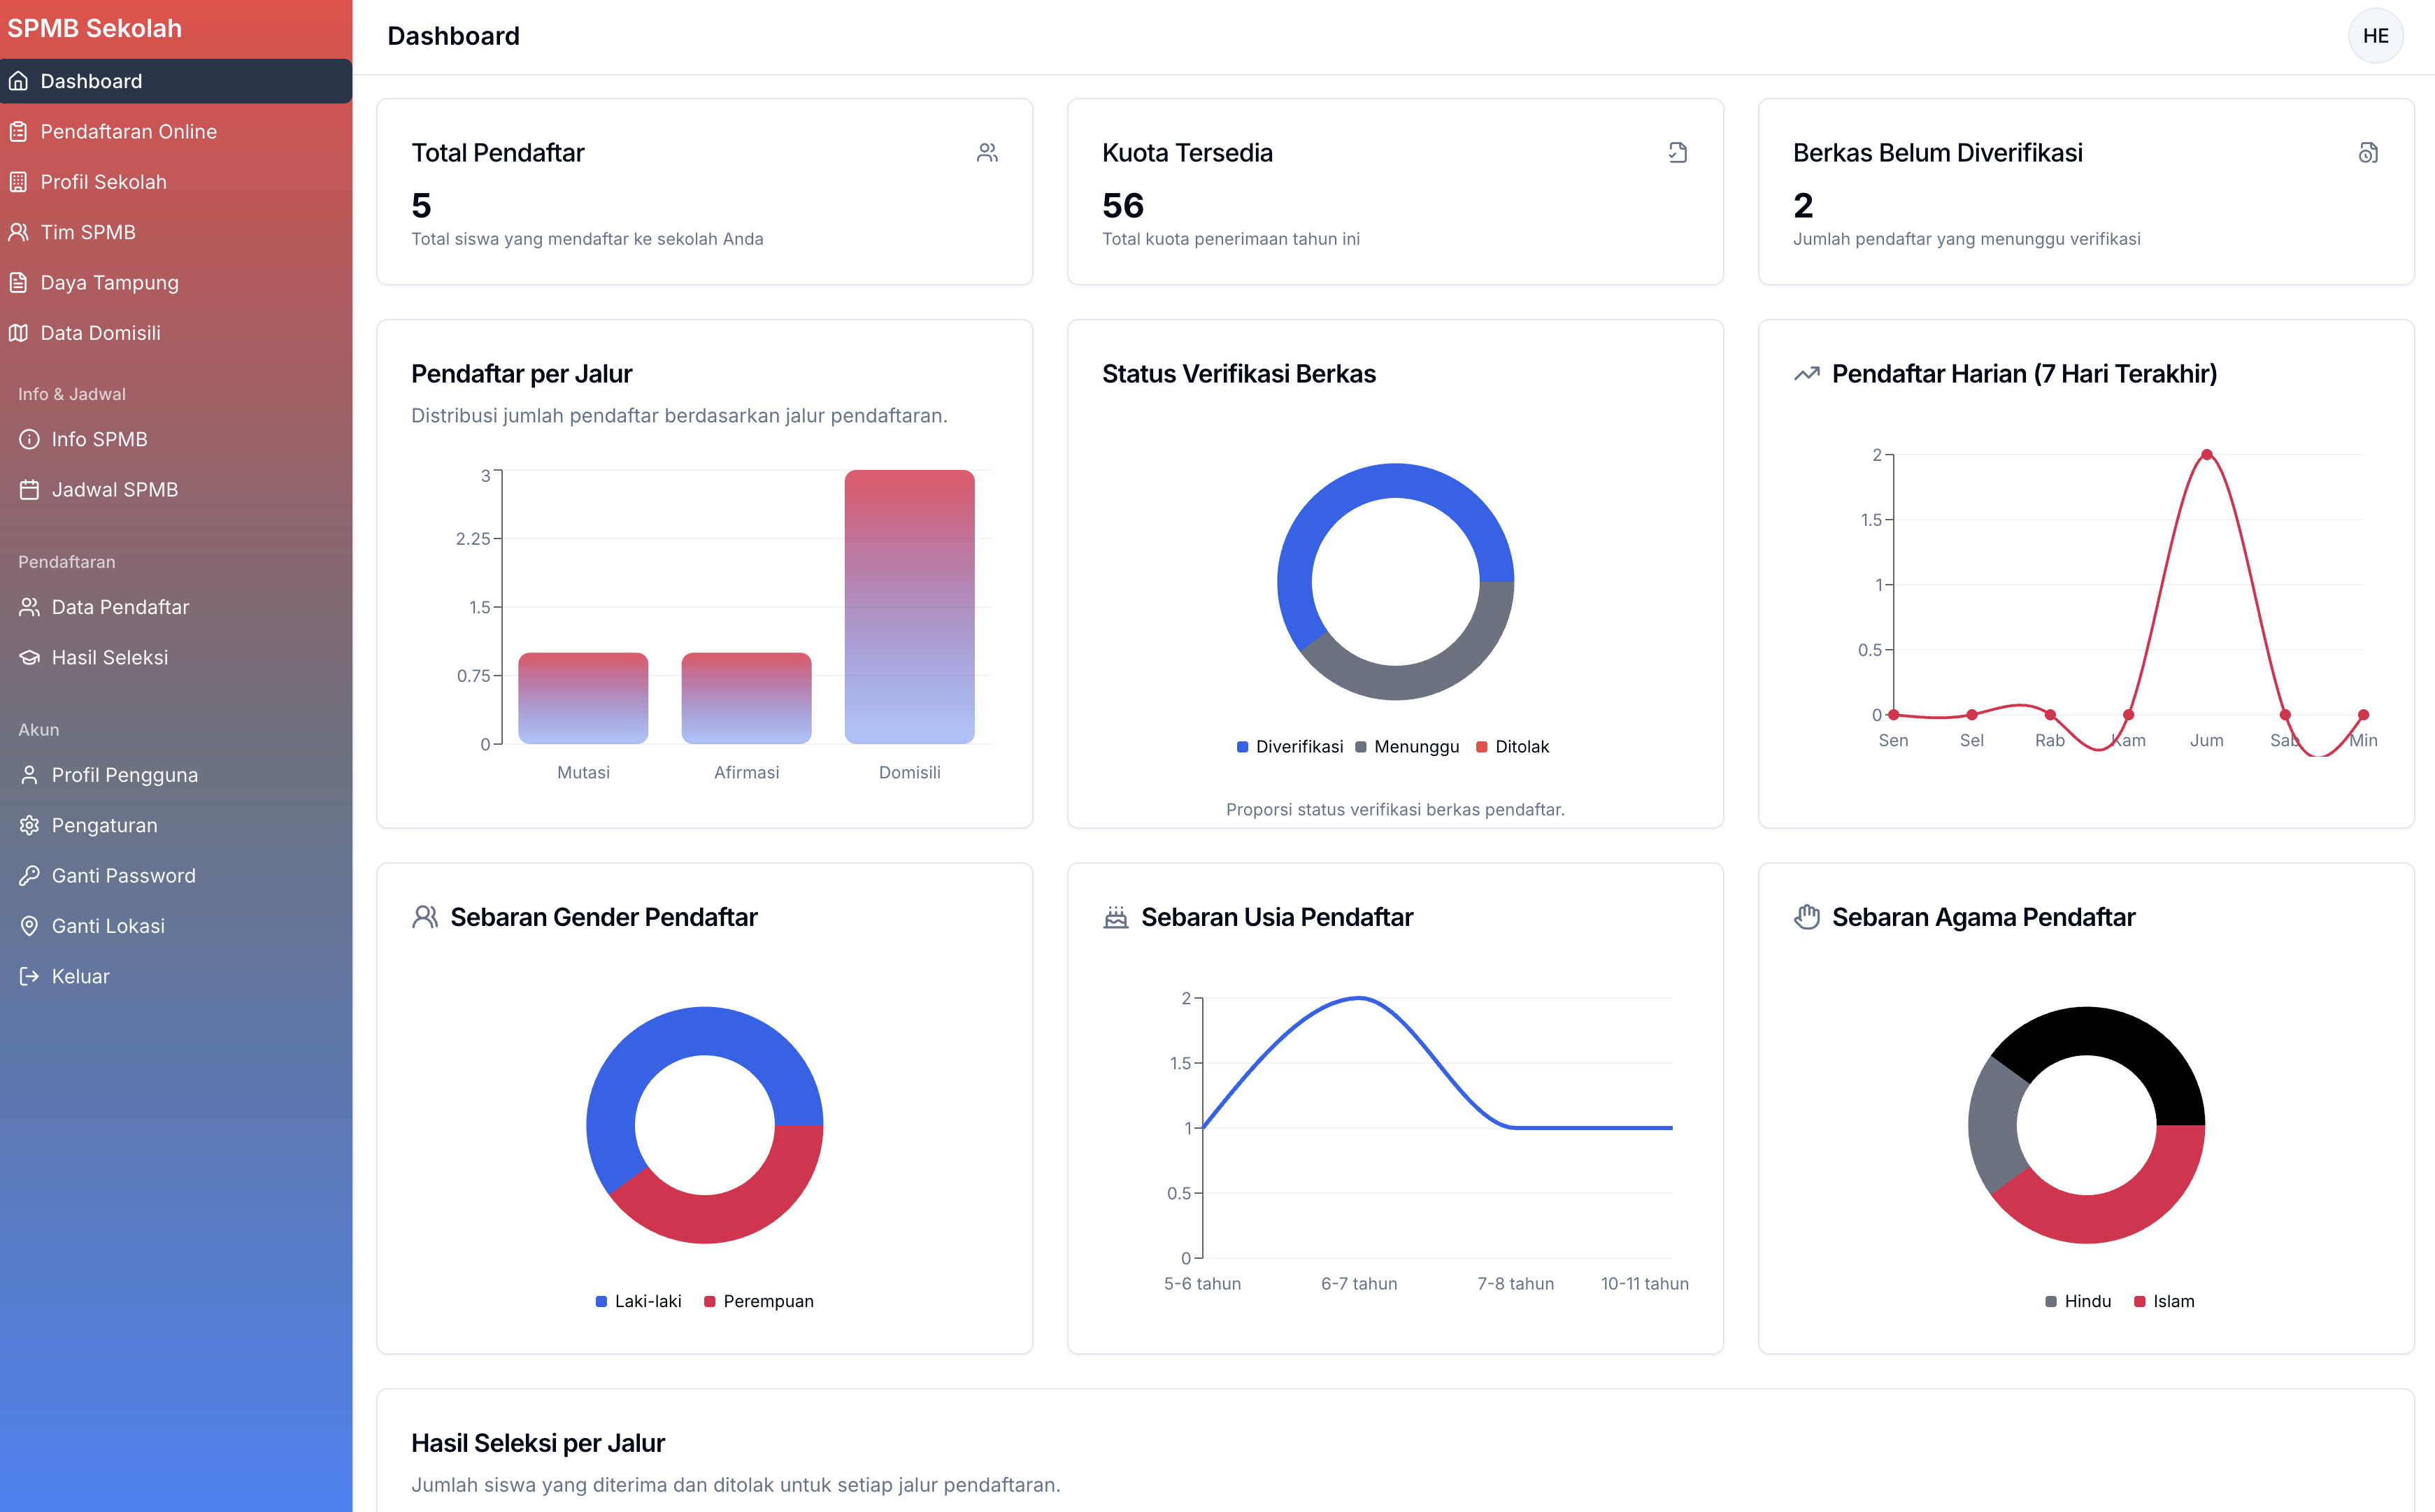Open the Jadwal SPMB menu item
Image resolution: width=2435 pixels, height=1512 pixels.
[115, 489]
